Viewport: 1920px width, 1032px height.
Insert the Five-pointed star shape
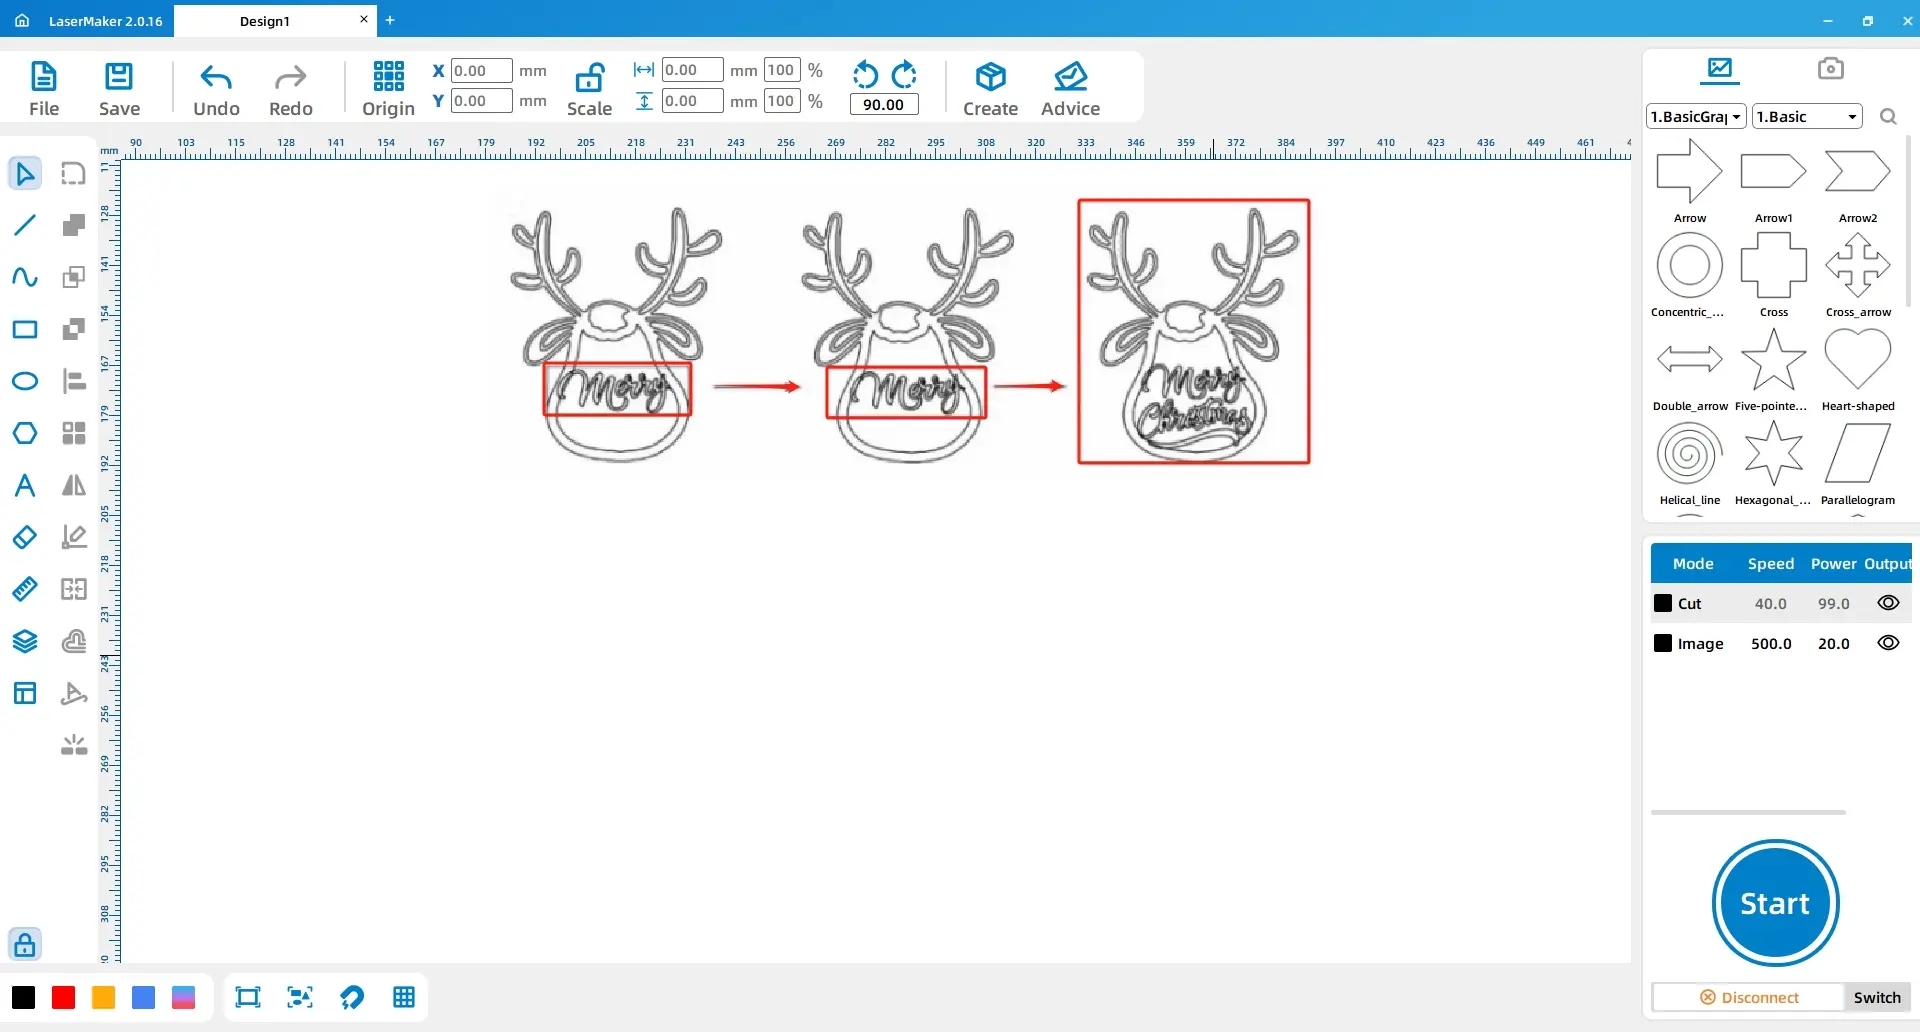(1773, 370)
